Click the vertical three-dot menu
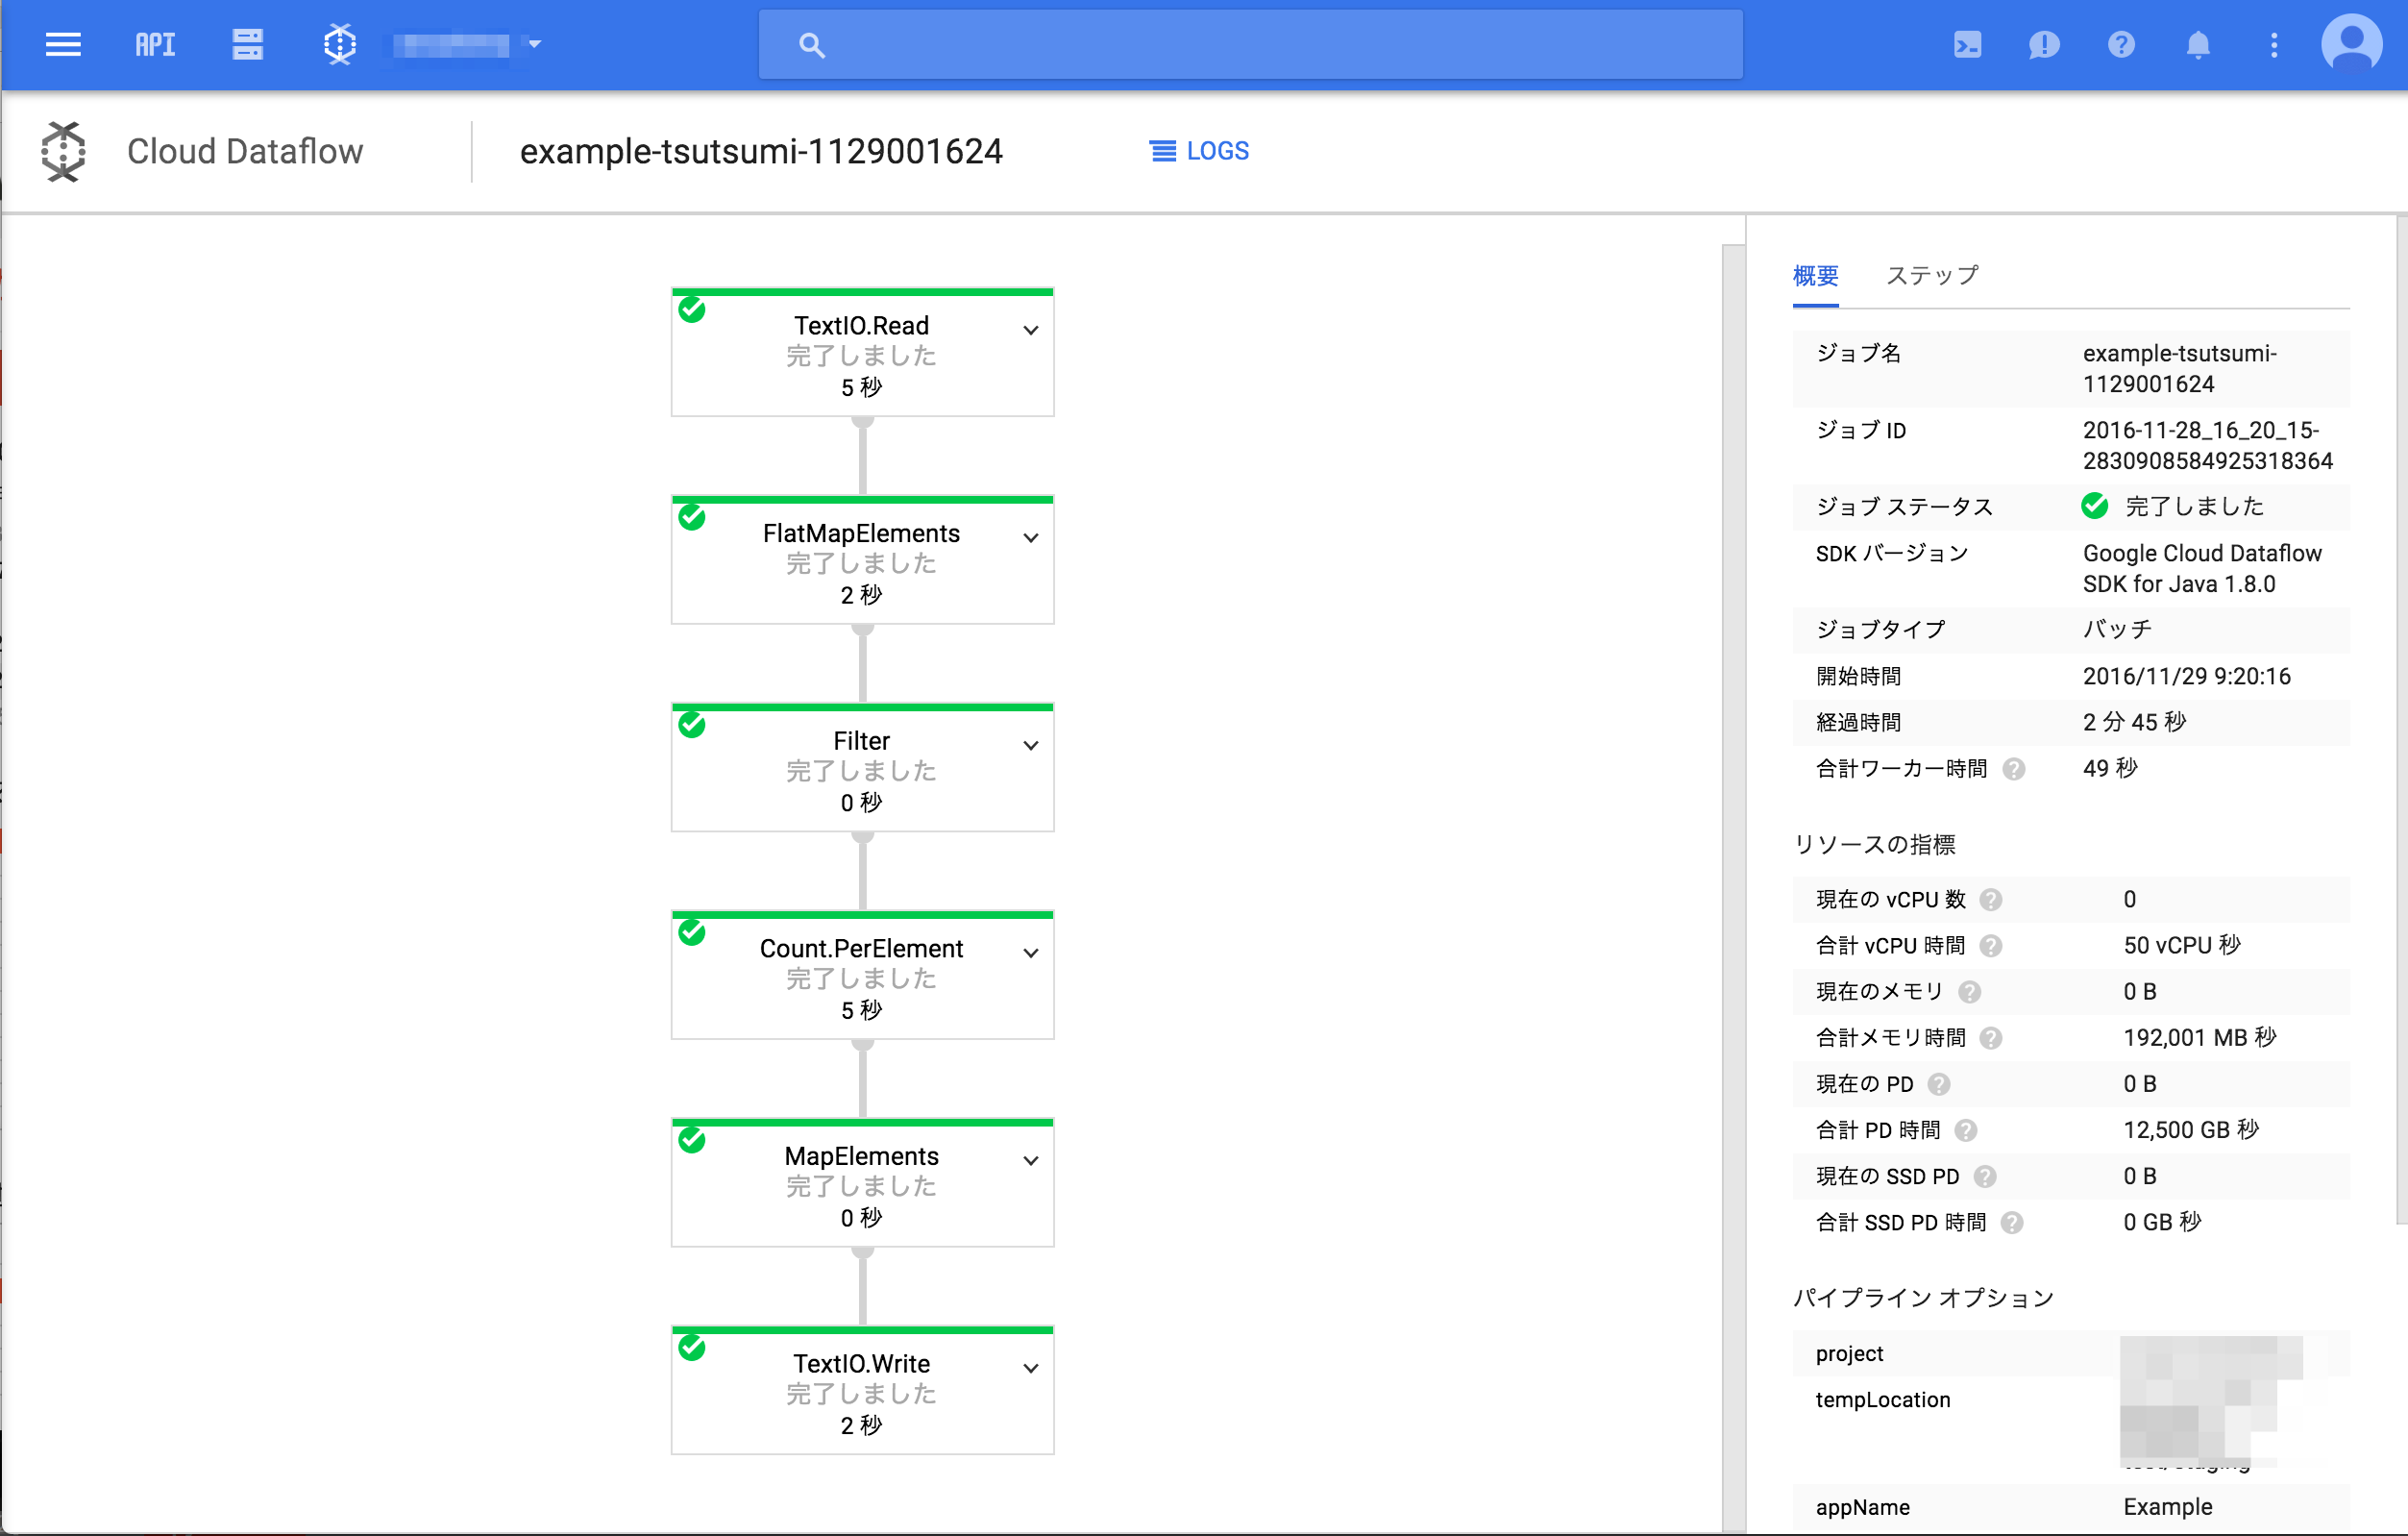The height and width of the screenshot is (1536, 2408). tap(2274, 44)
